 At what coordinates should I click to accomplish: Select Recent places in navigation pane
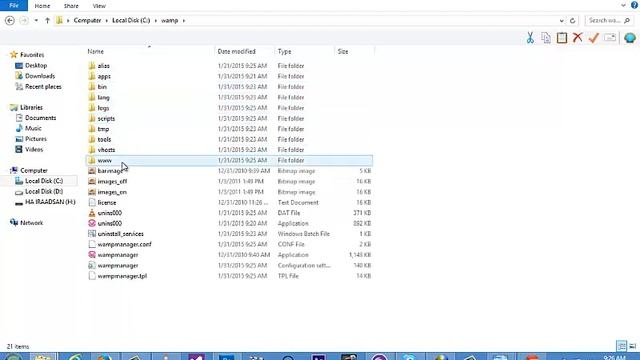pyautogui.click(x=43, y=87)
